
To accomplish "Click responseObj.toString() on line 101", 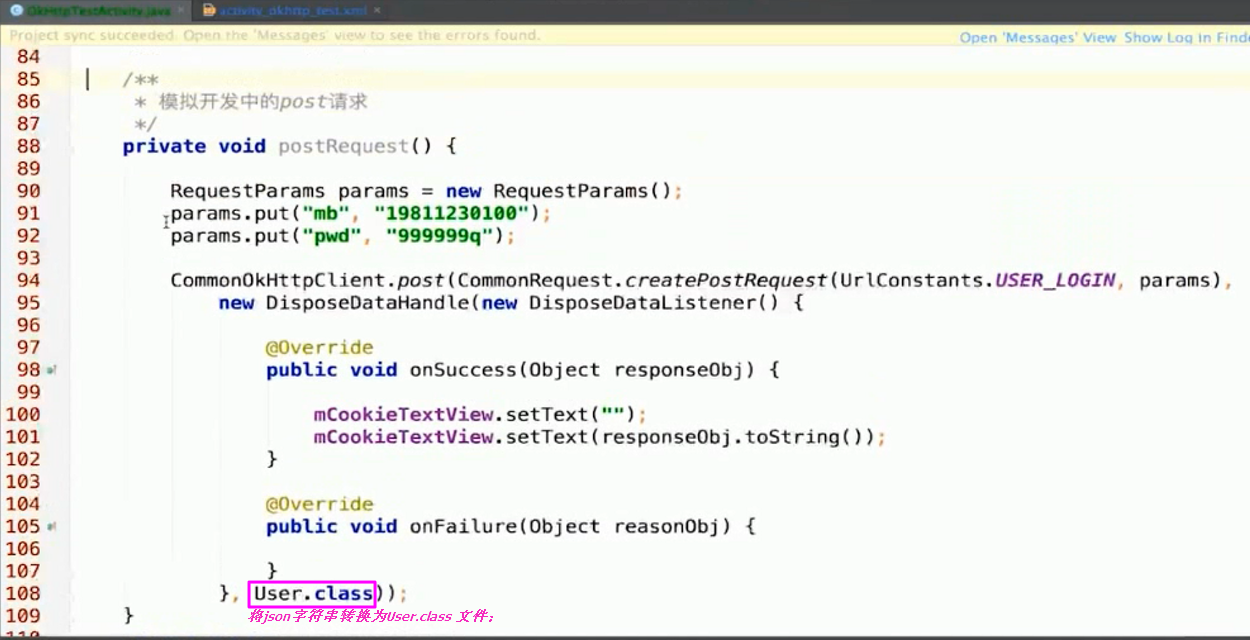I will 733,437.
